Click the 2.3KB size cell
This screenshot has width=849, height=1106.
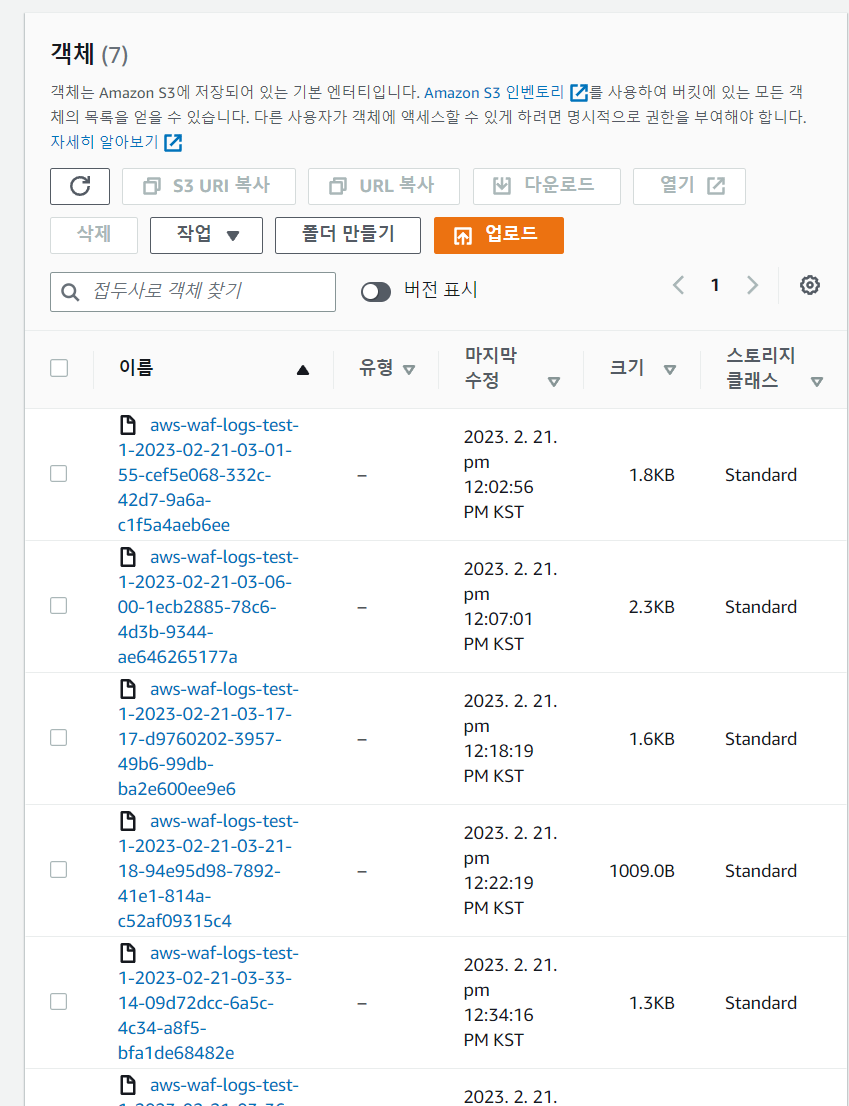point(652,607)
